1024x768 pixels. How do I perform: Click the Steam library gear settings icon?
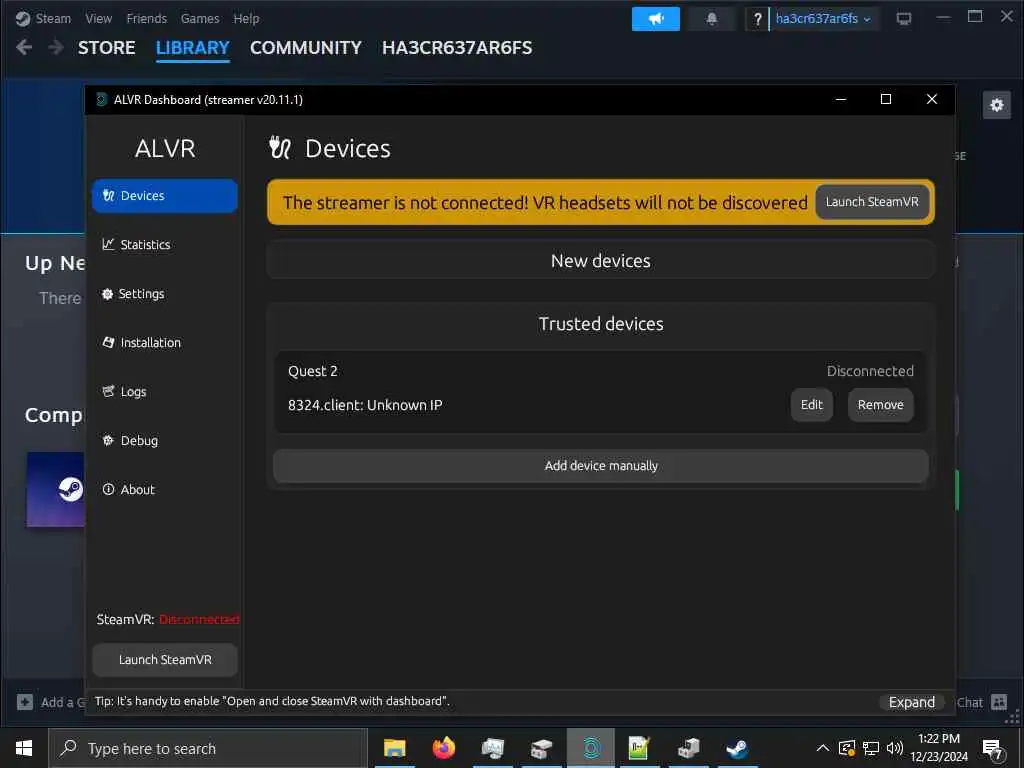997,104
